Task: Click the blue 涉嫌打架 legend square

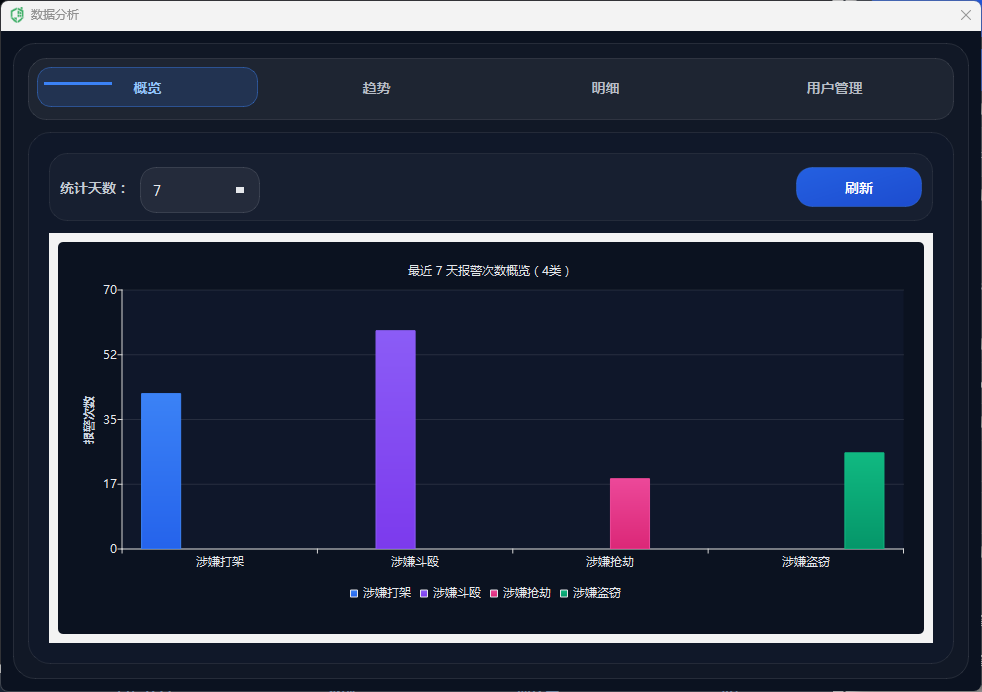Action: coord(354,593)
